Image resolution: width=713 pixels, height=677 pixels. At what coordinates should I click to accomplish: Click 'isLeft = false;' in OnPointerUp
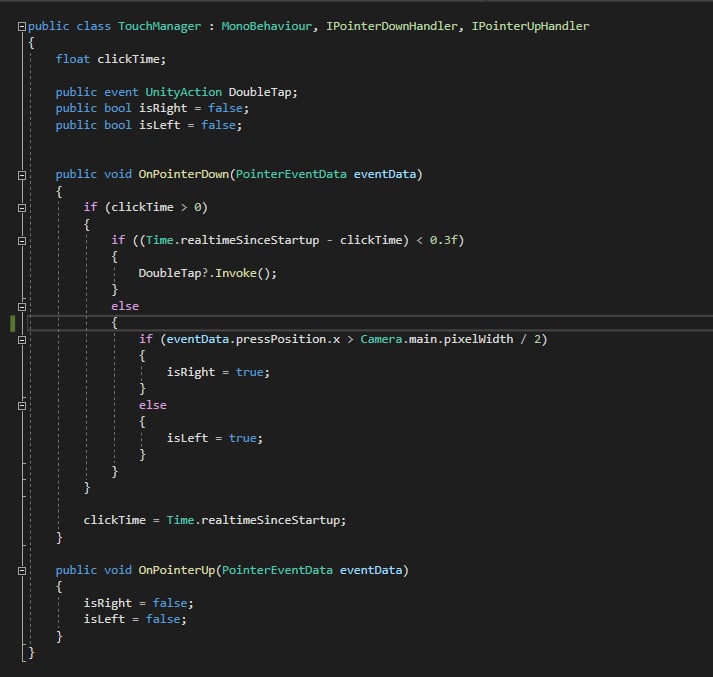pyautogui.click(x=135, y=619)
